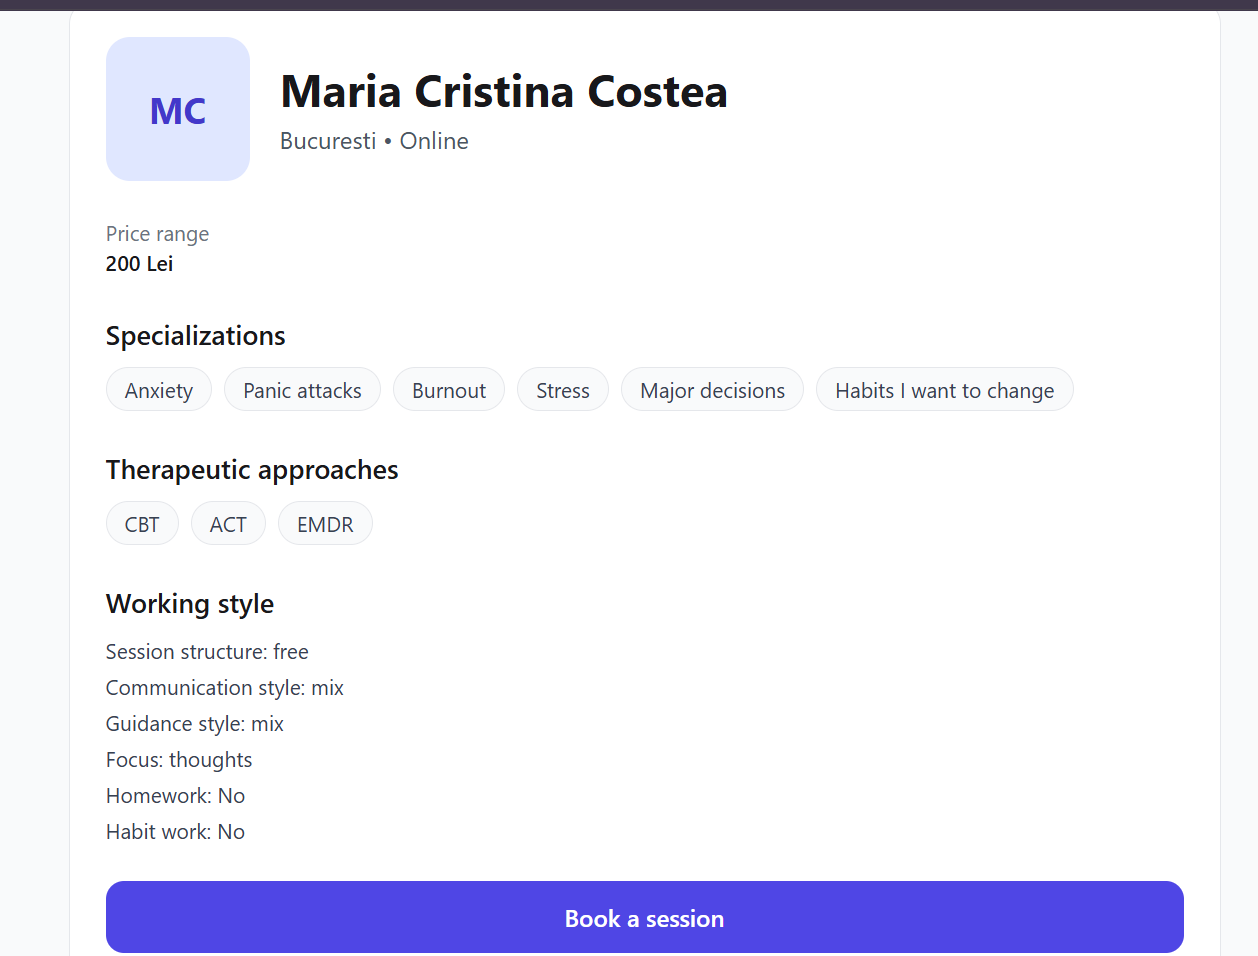The image size is (1258, 956).
Task: Click the Focus: thoughts line
Action: tap(179, 760)
